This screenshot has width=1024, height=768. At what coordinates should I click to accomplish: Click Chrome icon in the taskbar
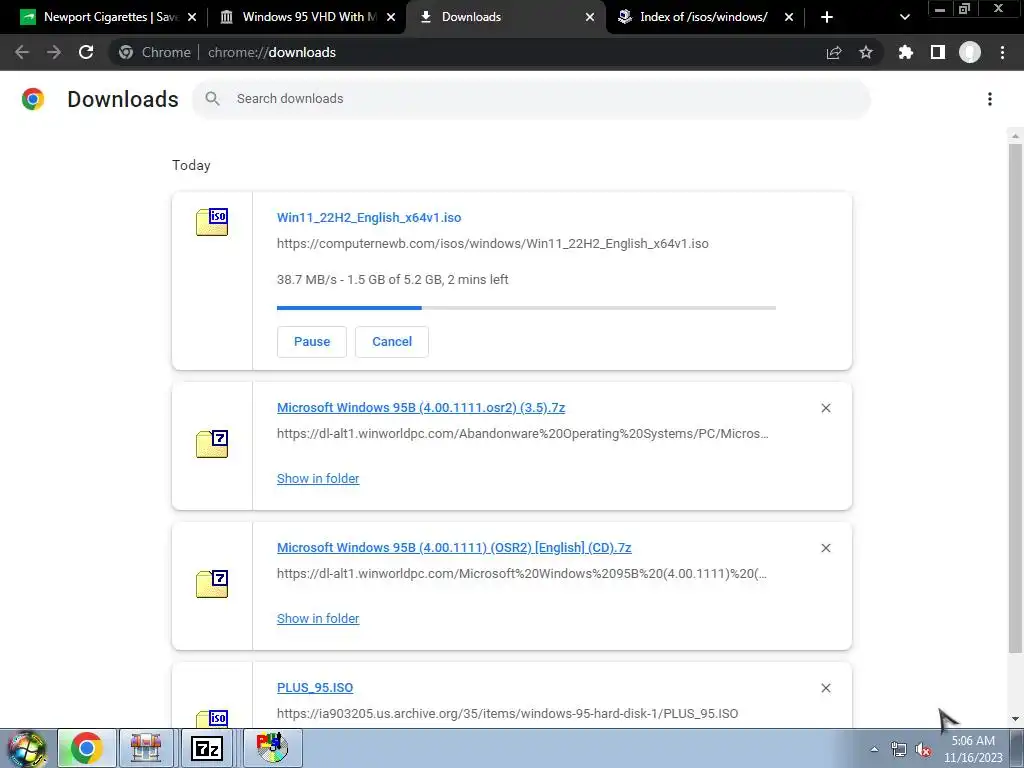(87, 748)
